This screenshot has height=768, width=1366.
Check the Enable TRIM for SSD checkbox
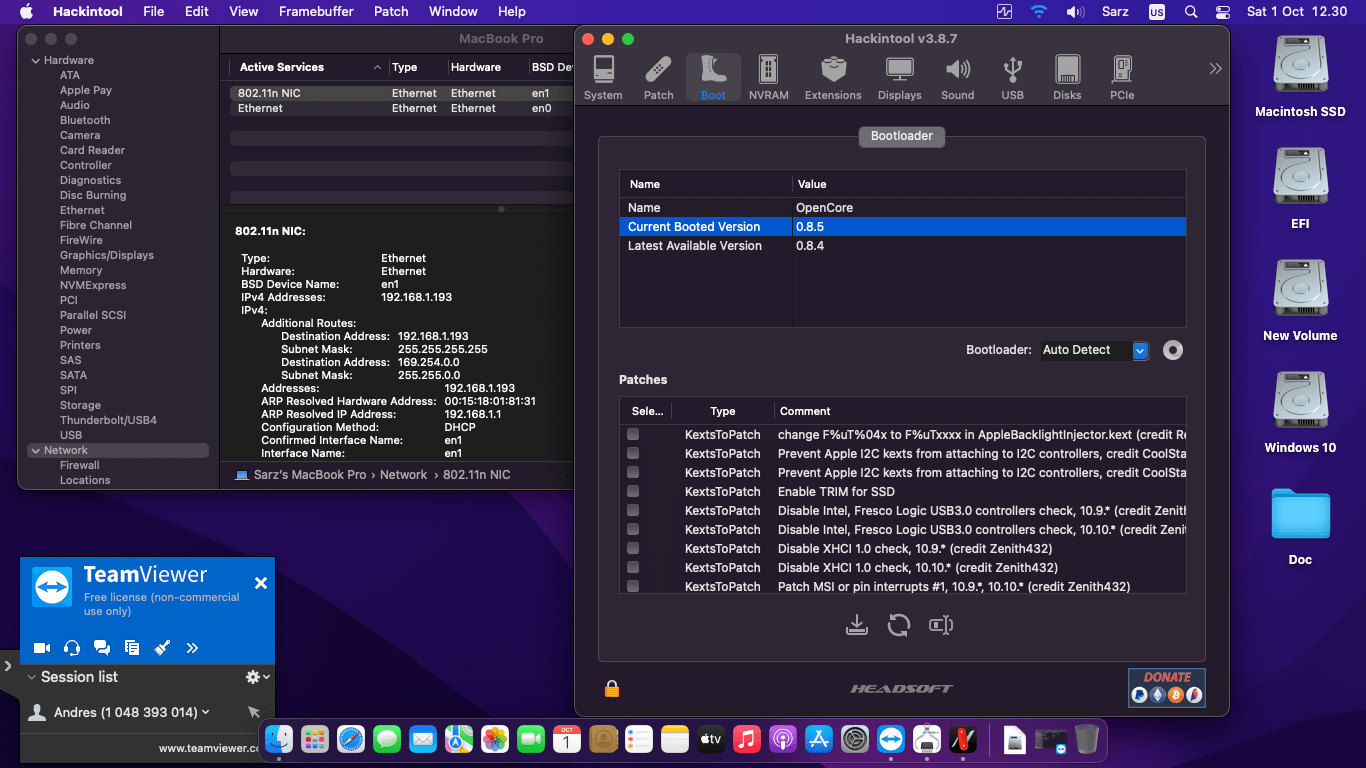click(633, 492)
